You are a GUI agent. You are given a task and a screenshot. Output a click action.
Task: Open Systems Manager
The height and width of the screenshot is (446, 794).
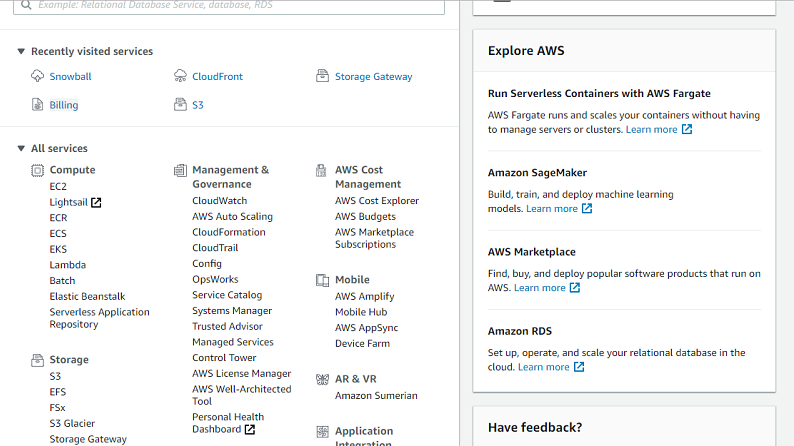(232, 310)
